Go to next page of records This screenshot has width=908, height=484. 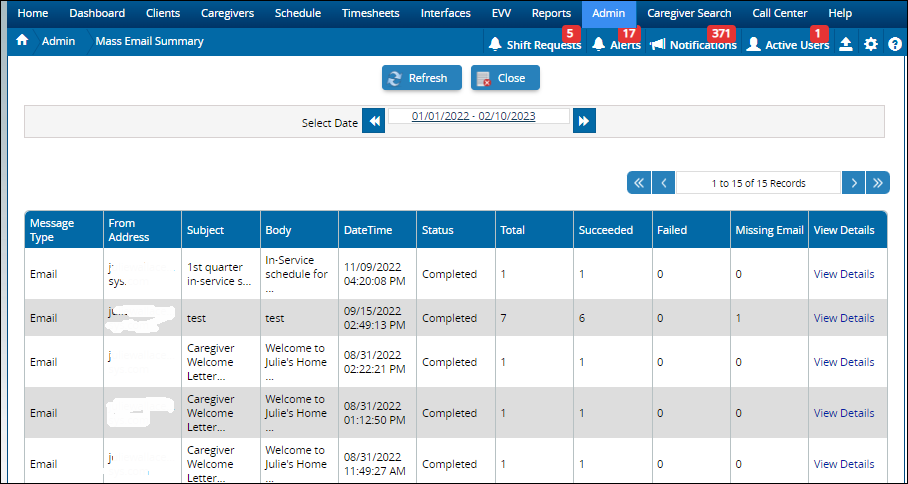tap(853, 183)
